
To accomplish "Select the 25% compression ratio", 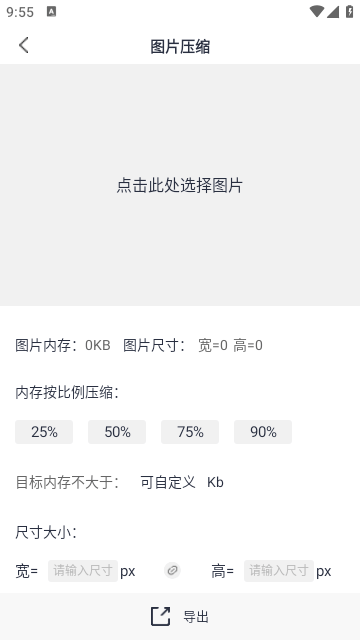I will [44, 432].
